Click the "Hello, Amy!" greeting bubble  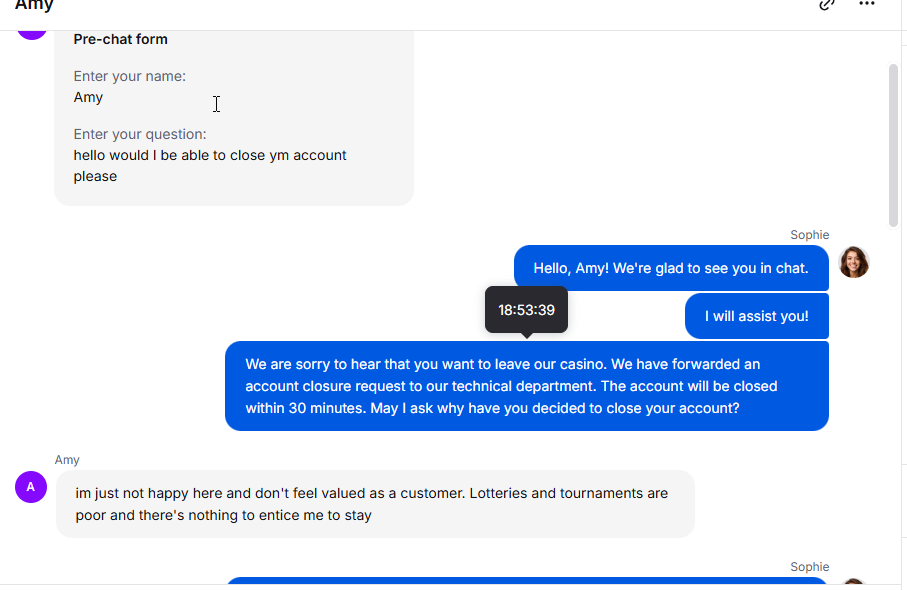[671, 268]
